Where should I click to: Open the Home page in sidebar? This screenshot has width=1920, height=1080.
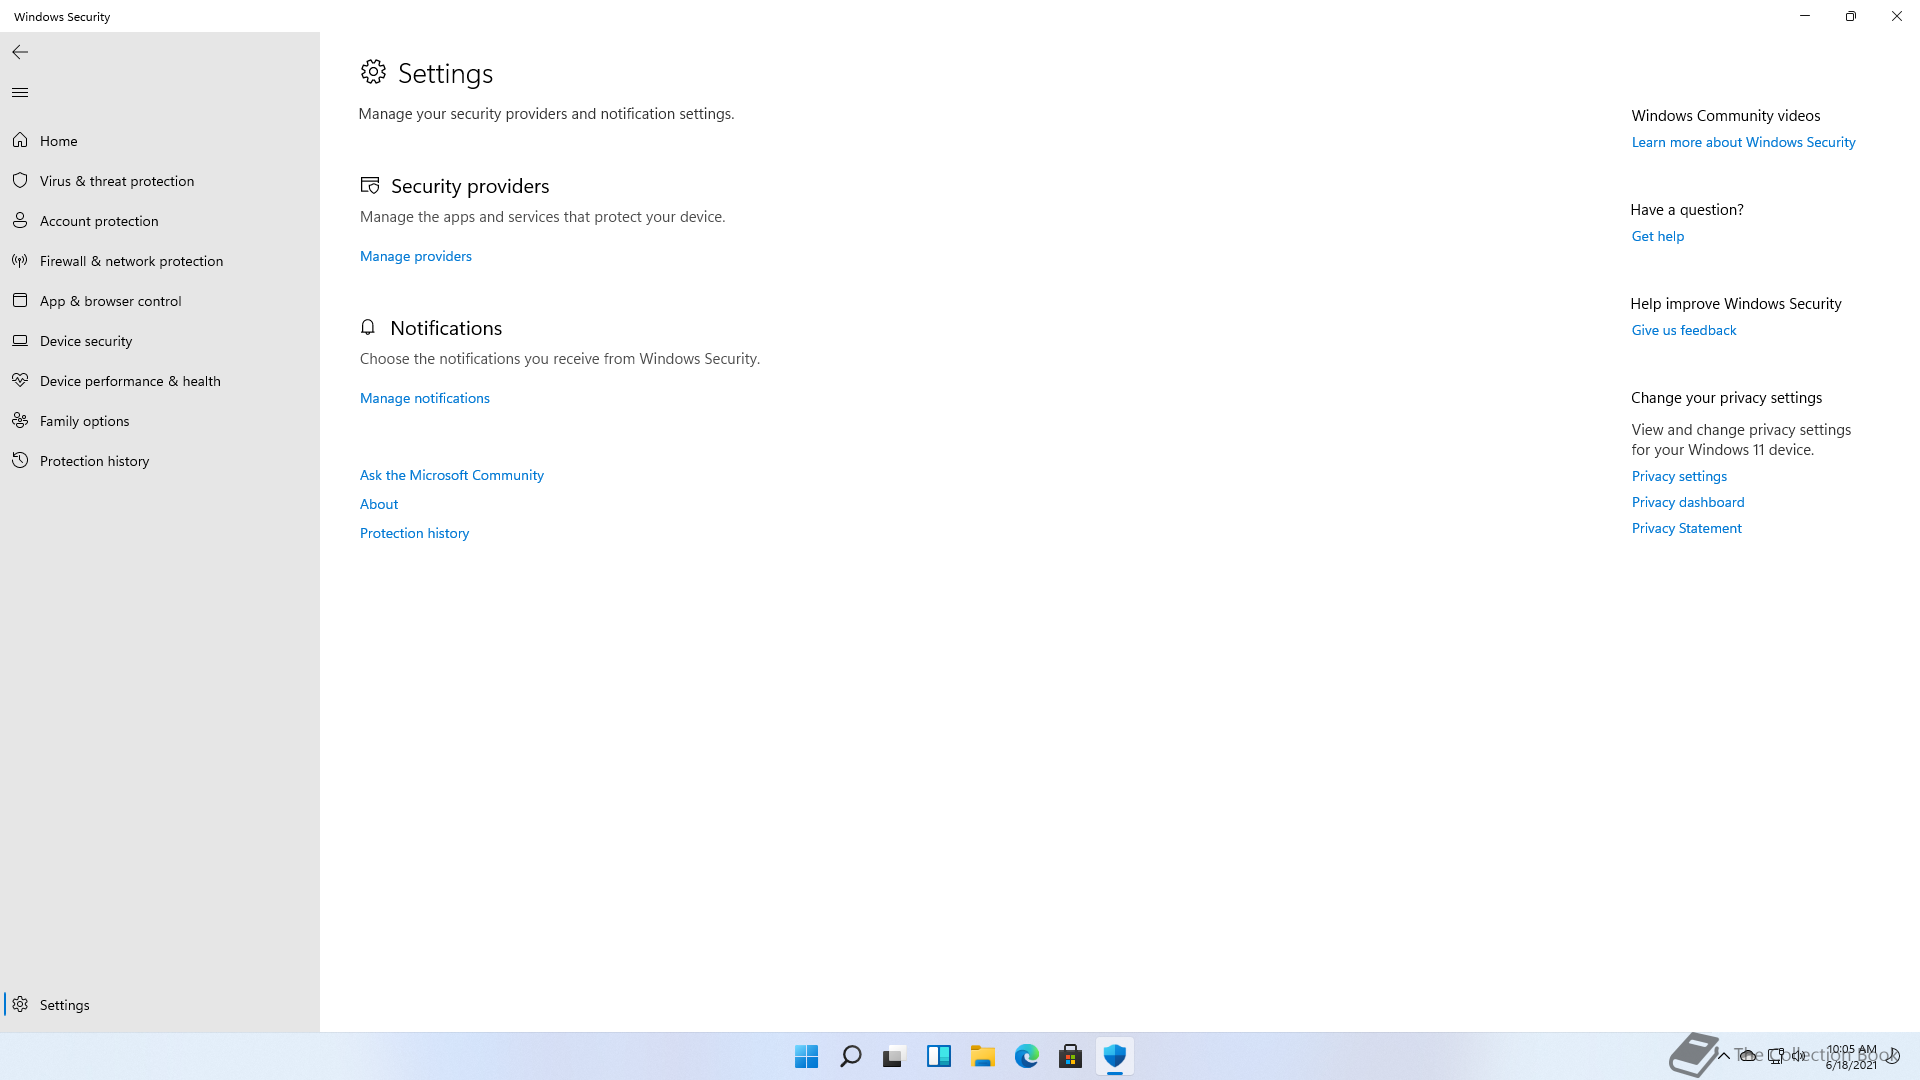click(160, 141)
